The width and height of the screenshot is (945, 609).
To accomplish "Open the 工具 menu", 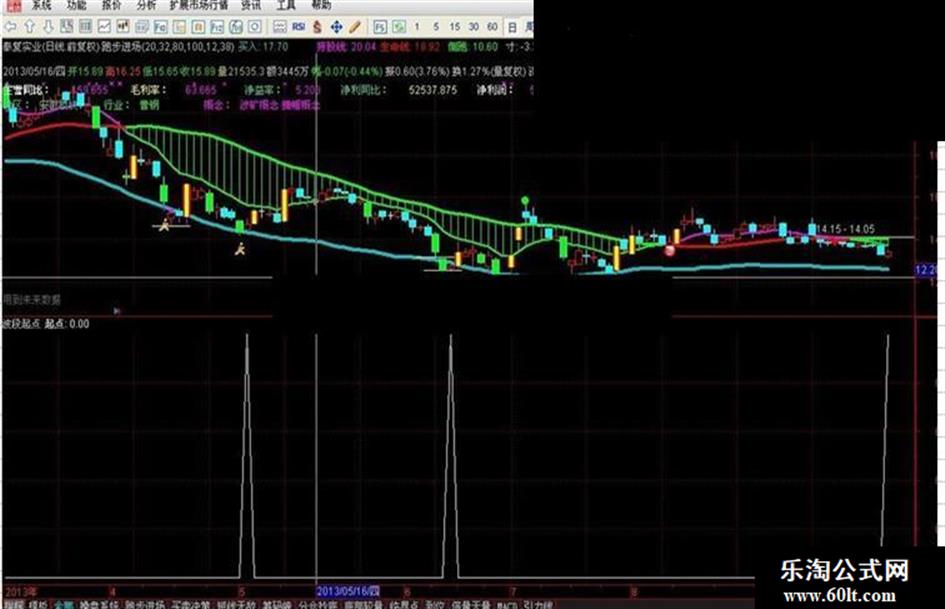I will click(286, 5).
